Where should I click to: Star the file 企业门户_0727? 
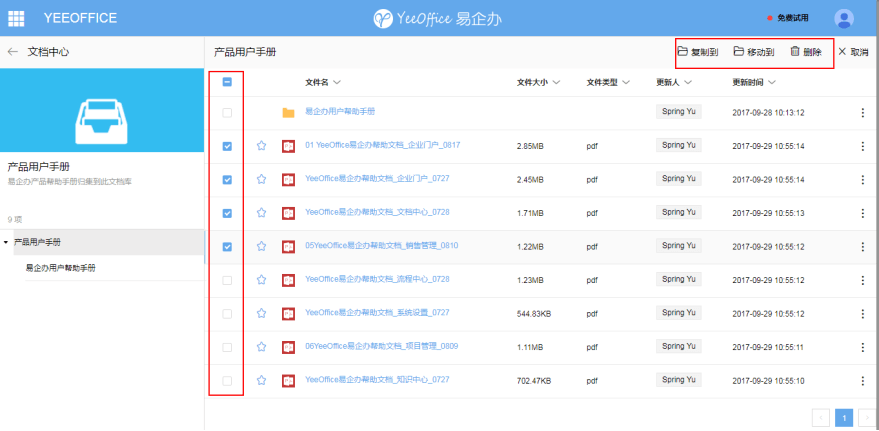pos(261,179)
